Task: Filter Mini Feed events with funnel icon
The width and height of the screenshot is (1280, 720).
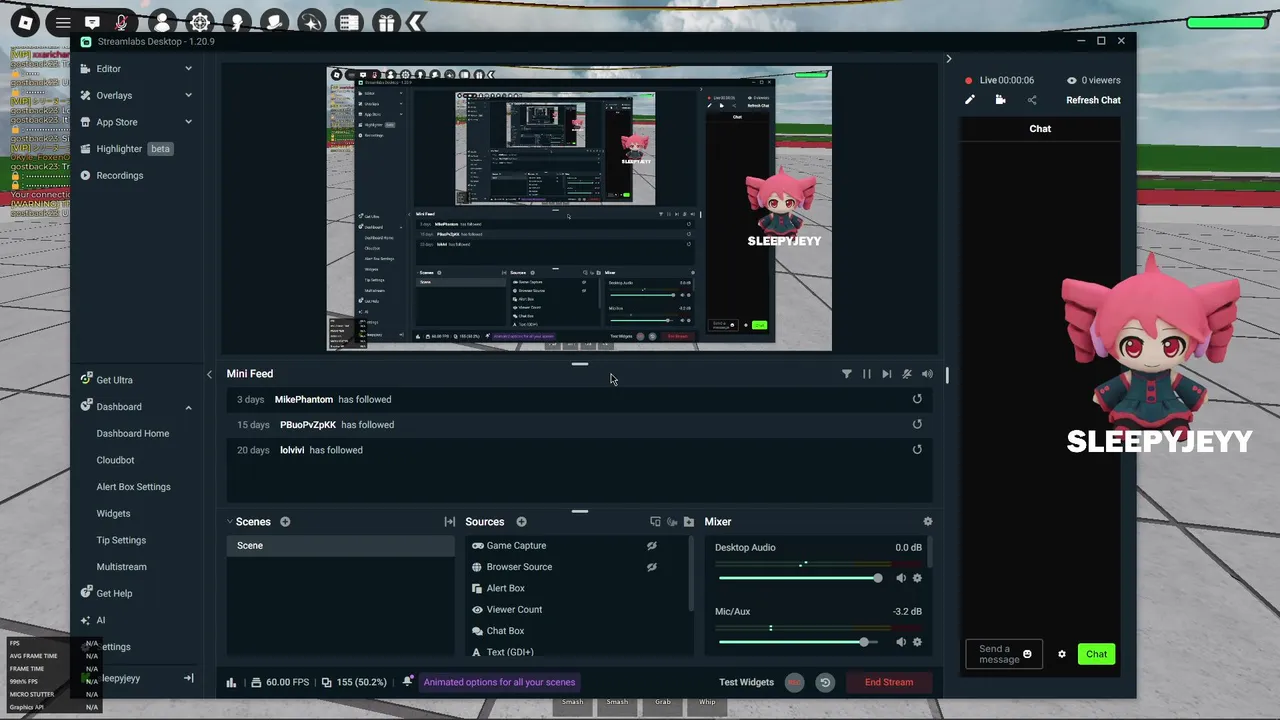Action: [x=847, y=374]
